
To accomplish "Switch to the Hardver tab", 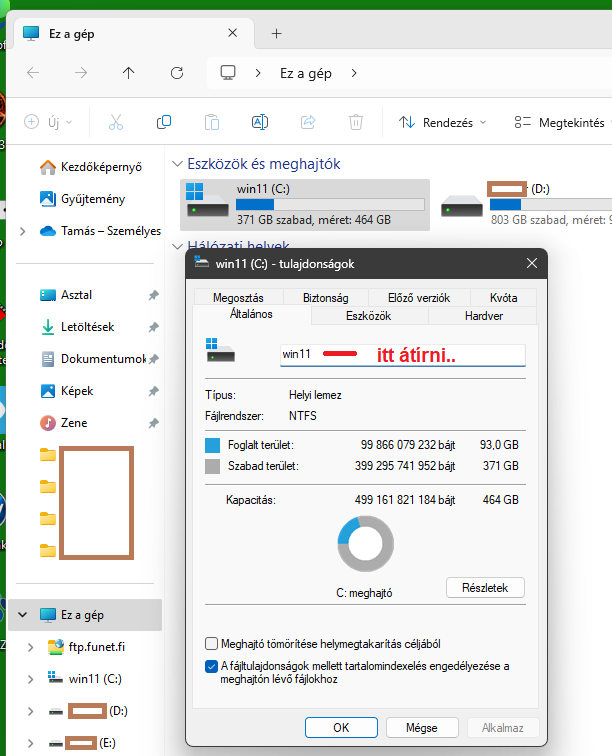I will pyautogui.click(x=484, y=316).
